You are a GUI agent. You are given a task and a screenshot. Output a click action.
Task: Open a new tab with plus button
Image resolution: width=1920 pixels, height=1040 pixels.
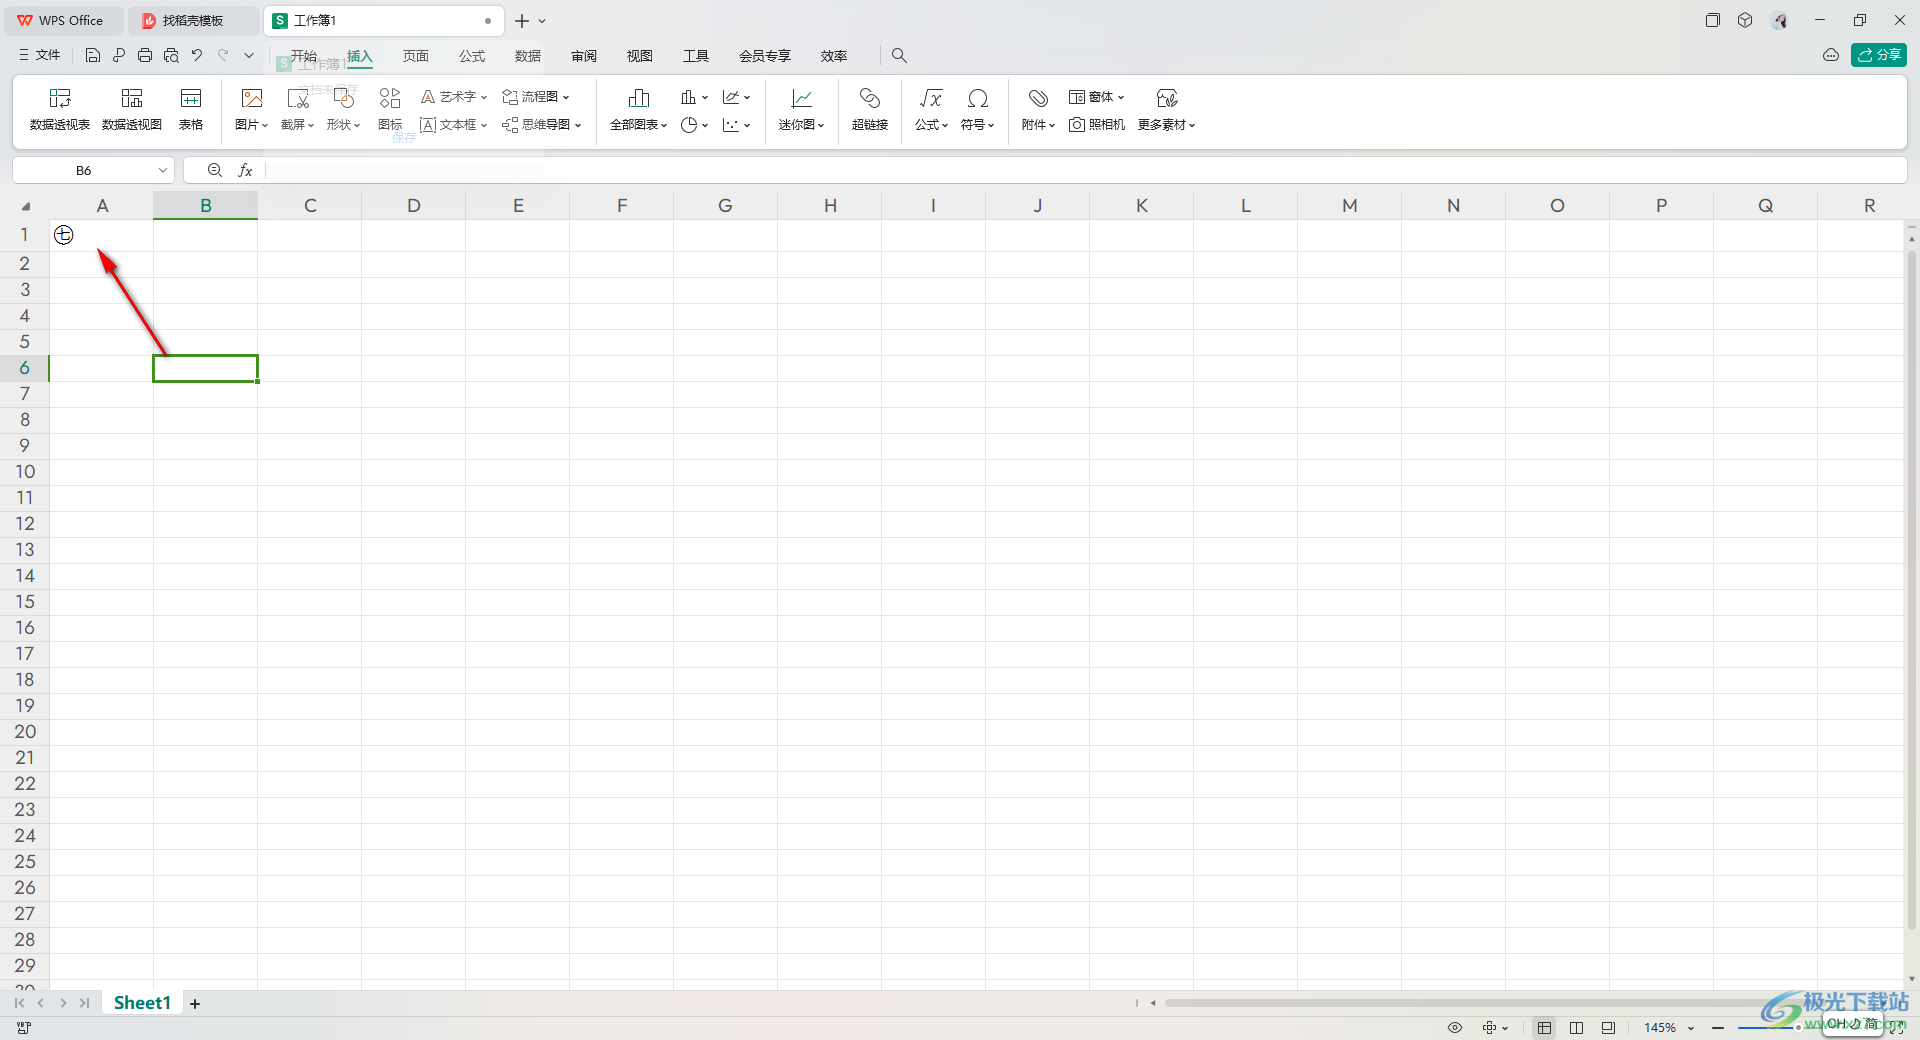(x=522, y=20)
